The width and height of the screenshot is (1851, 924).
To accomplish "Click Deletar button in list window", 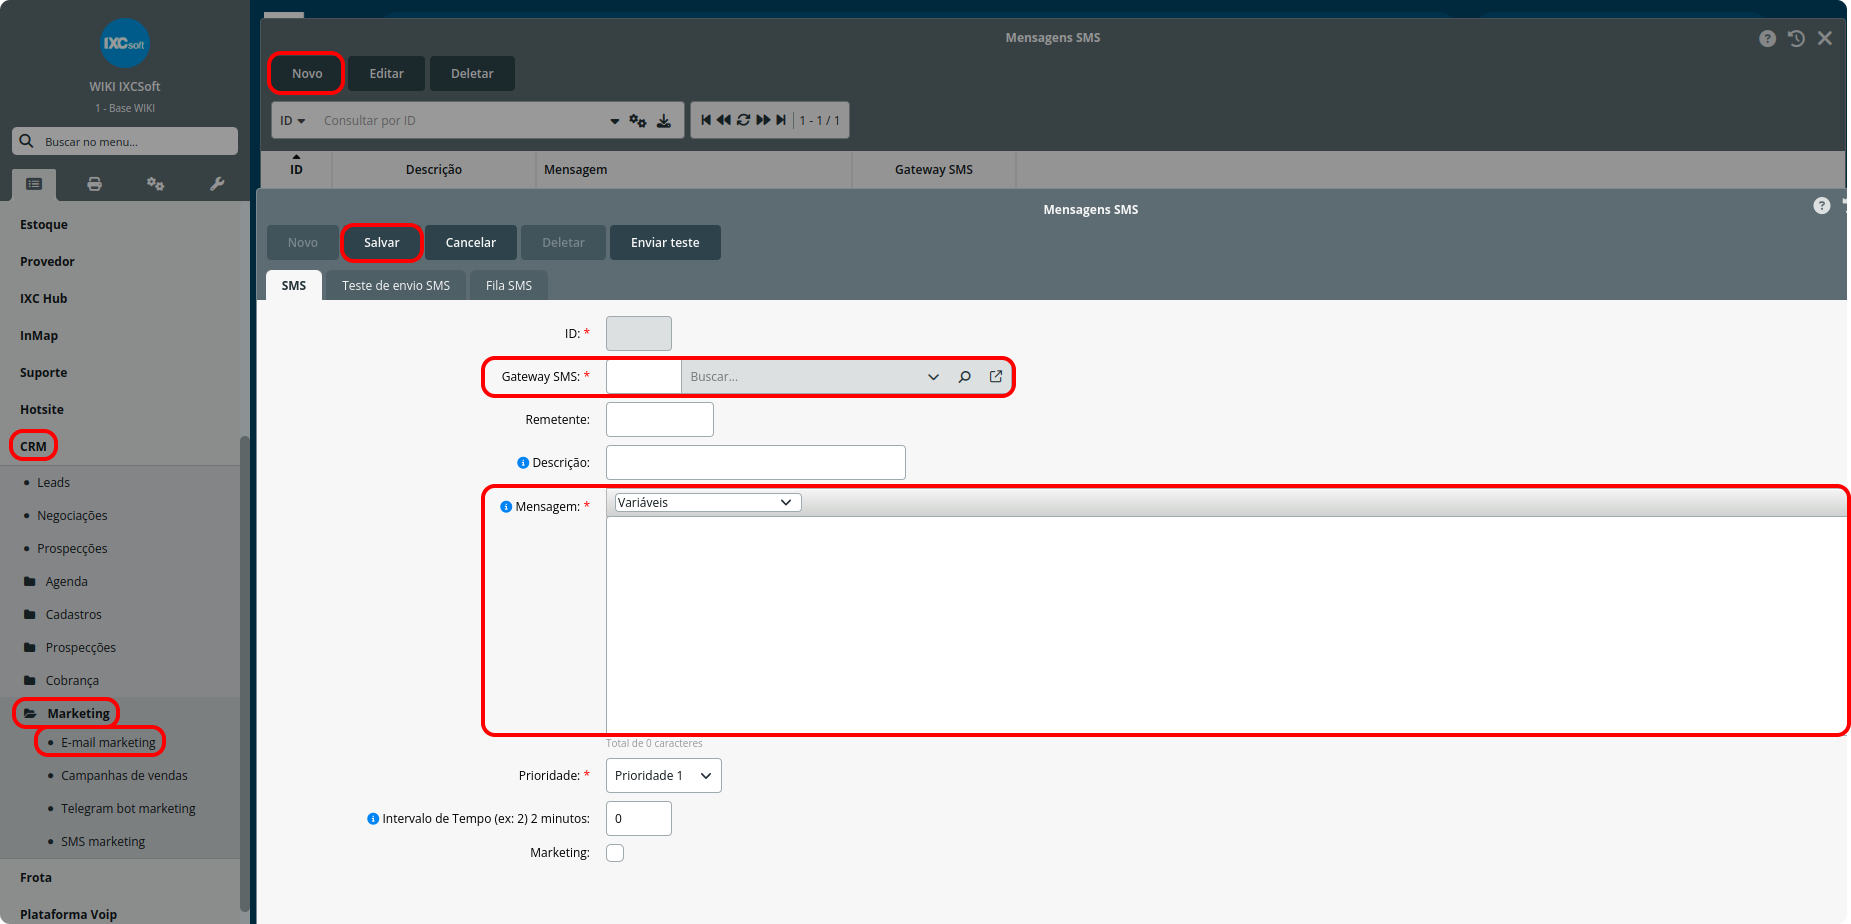I will [x=472, y=74].
